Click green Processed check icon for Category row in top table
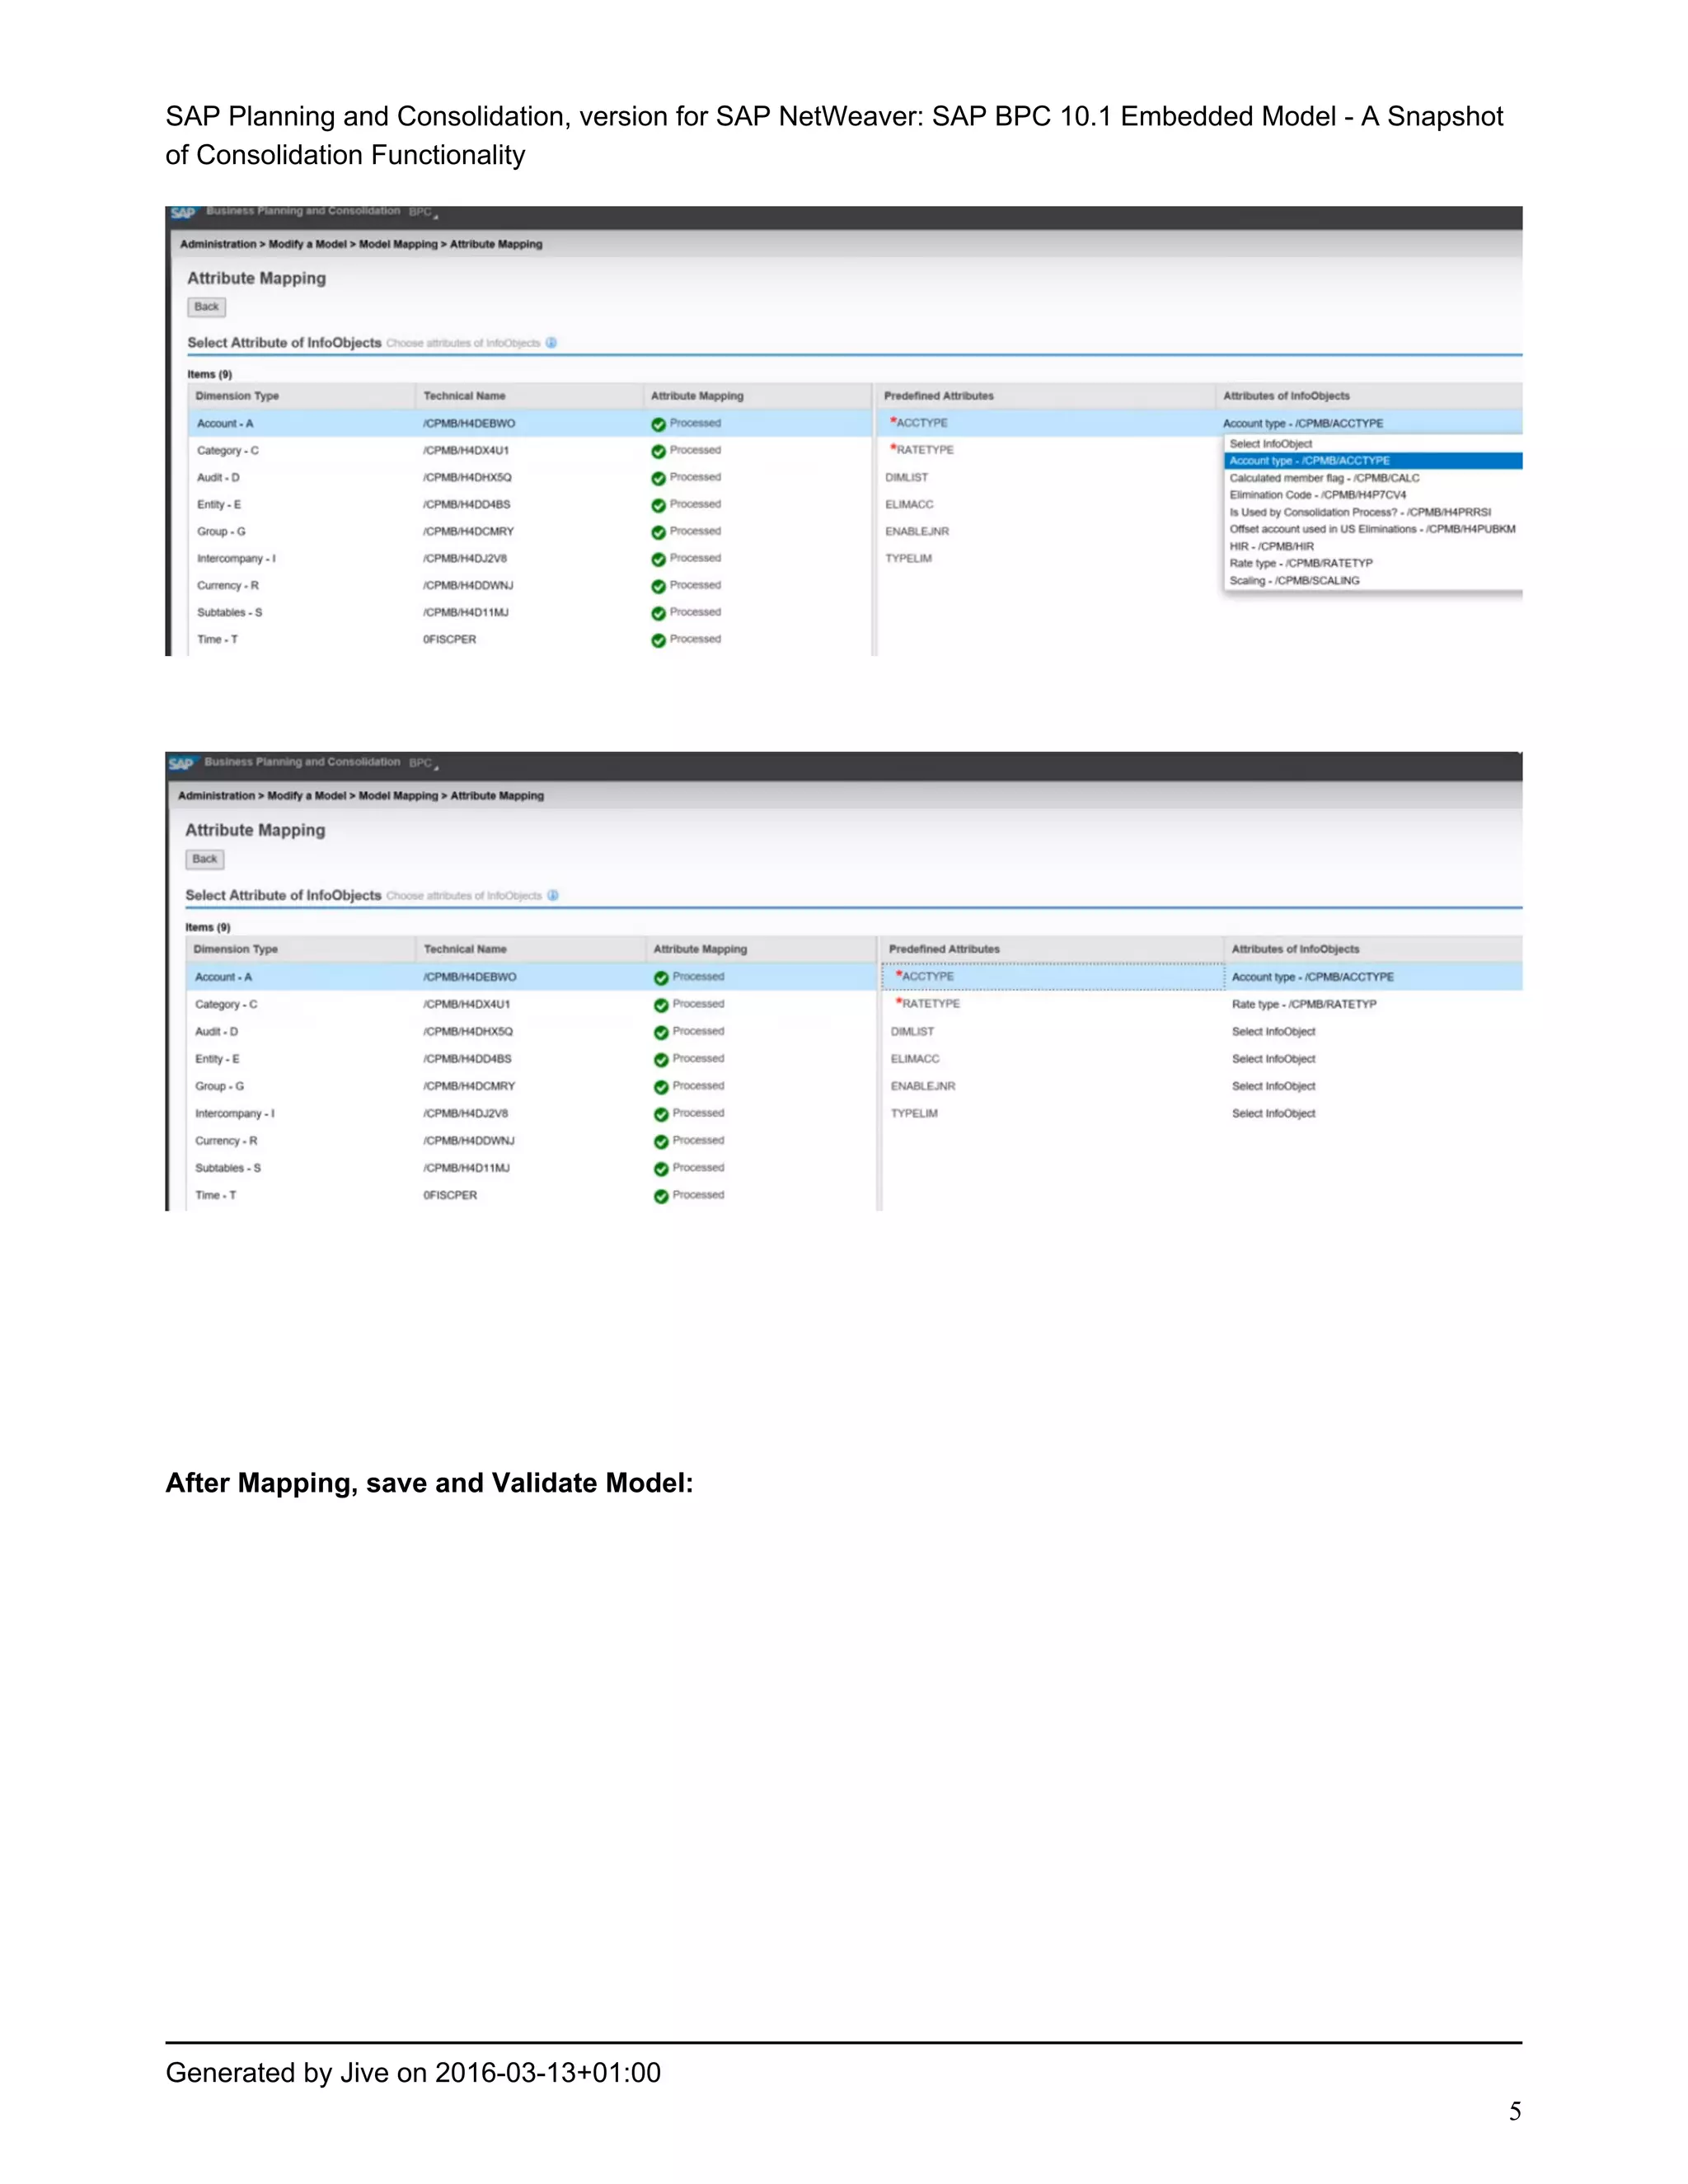1688x2184 pixels. click(x=658, y=451)
